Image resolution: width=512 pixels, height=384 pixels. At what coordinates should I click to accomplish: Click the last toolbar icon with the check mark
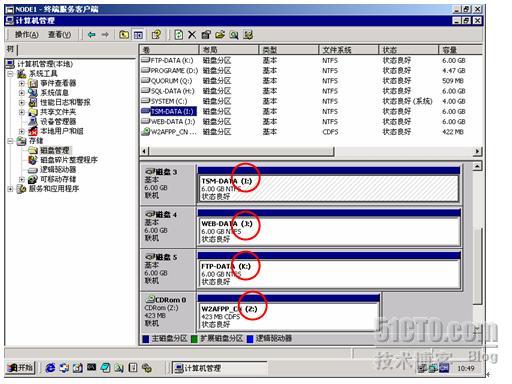(x=248, y=34)
